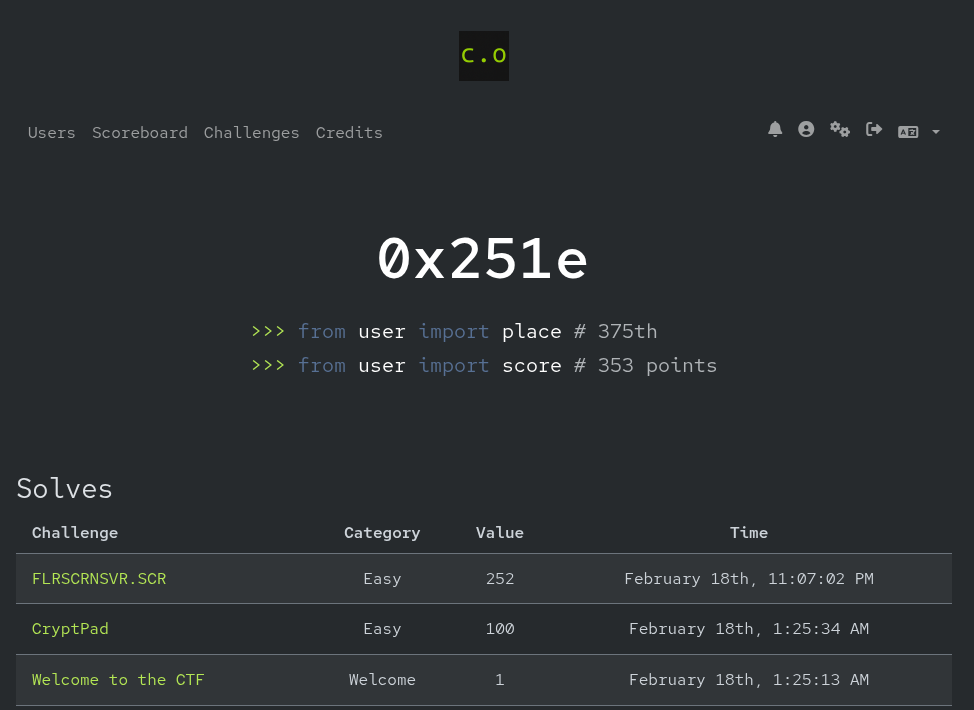Viewport: 974px width, 710px height.
Task: Click the Category column header
Action: pyautogui.click(x=382, y=533)
